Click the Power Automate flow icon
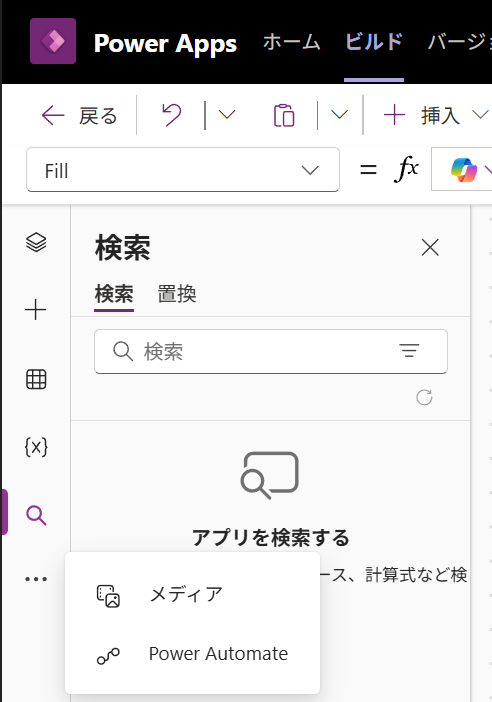This screenshot has height=702, width=492. point(108,656)
